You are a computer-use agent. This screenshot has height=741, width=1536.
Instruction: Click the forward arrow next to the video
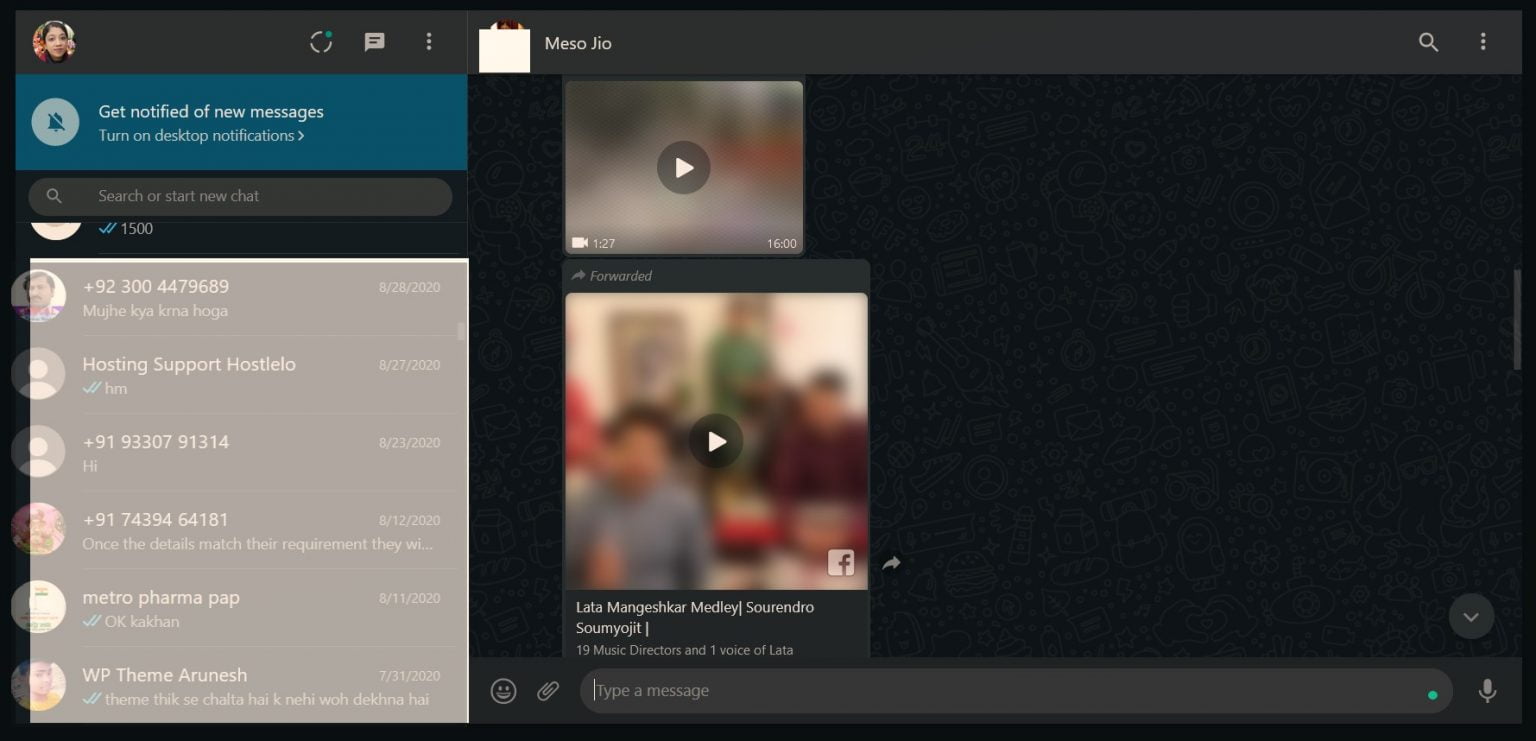891,563
